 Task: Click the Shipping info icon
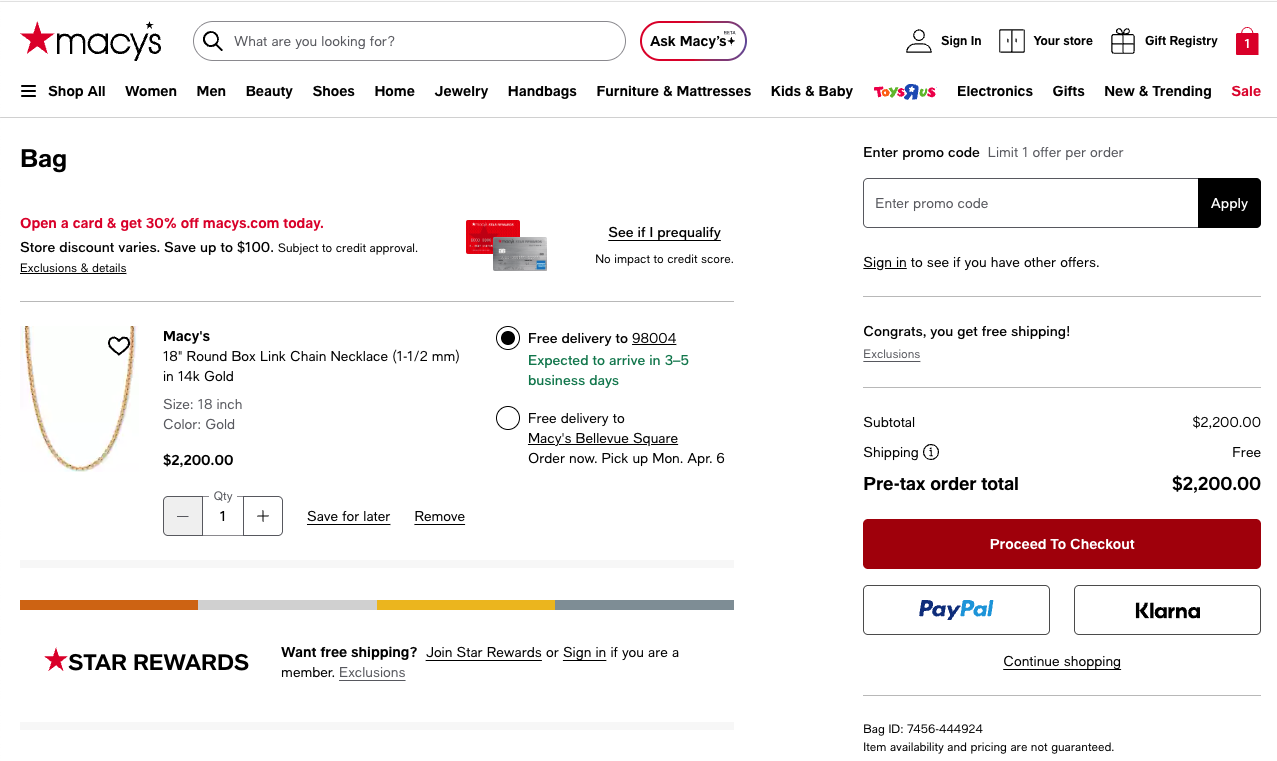click(931, 452)
